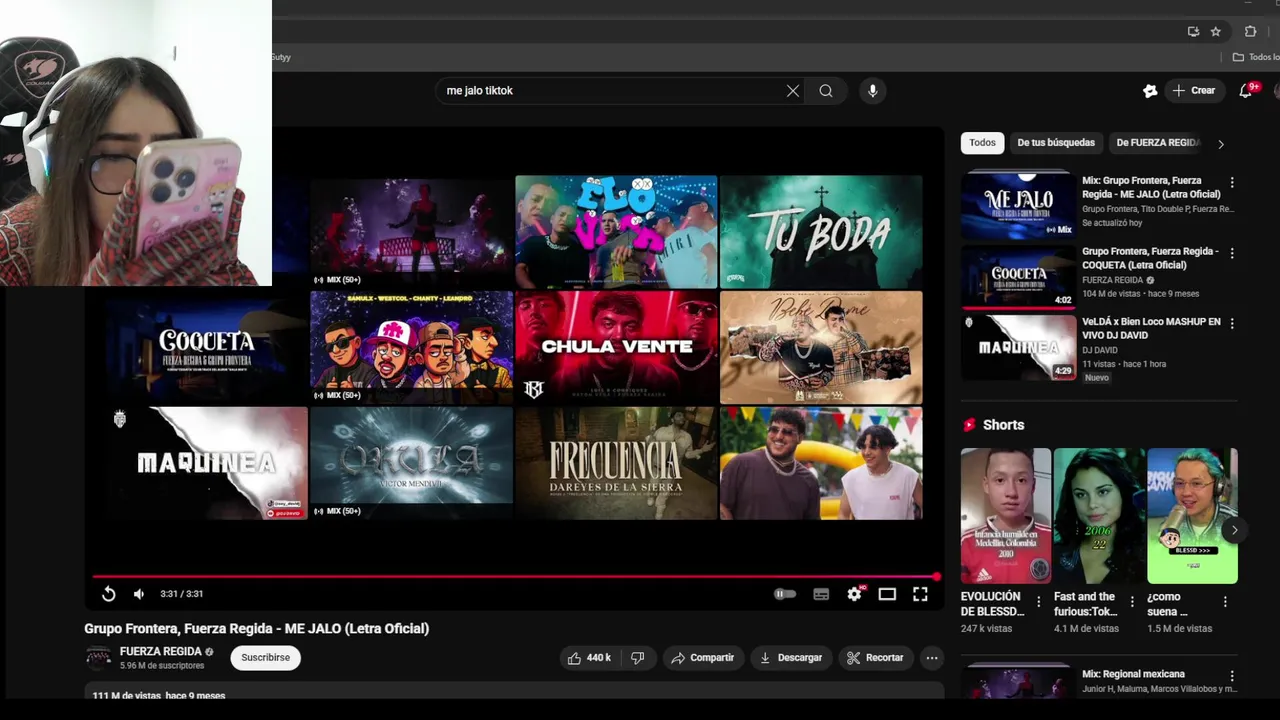Open the EVOLUCIÓN DE BLESSD short
Viewport: 1280px width, 720px height.
pyautogui.click(x=1006, y=515)
